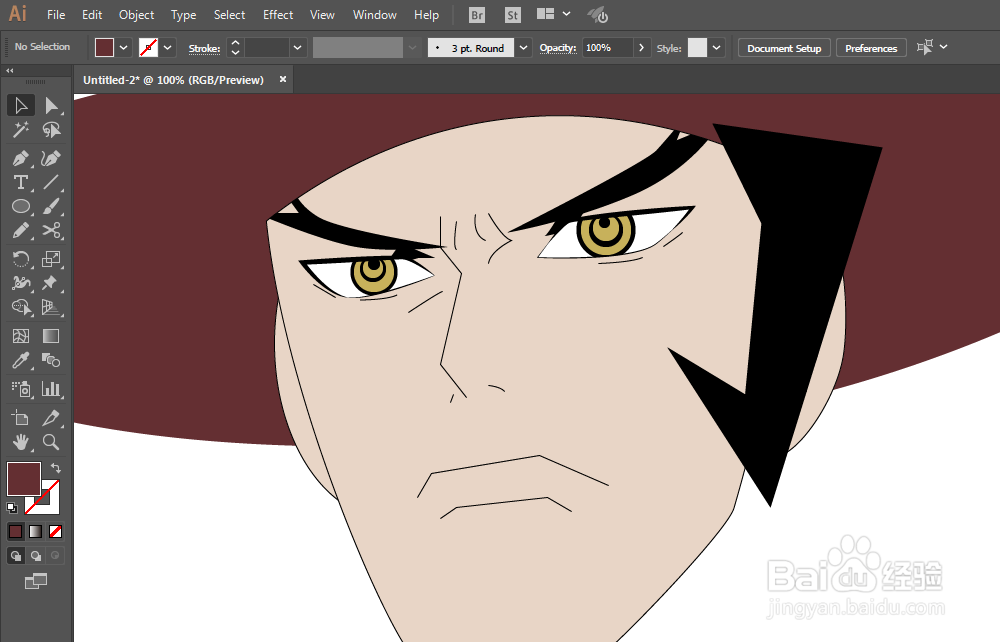Open stroke color dropdown in control bar
The width and height of the screenshot is (1000, 642).
[x=168, y=48]
